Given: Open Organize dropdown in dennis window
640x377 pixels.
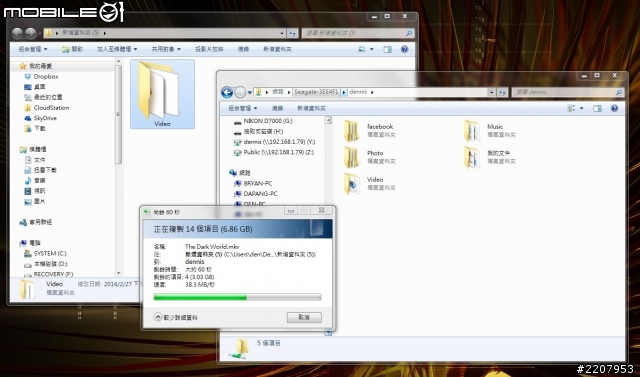Looking at the screenshot, I should click(x=242, y=108).
